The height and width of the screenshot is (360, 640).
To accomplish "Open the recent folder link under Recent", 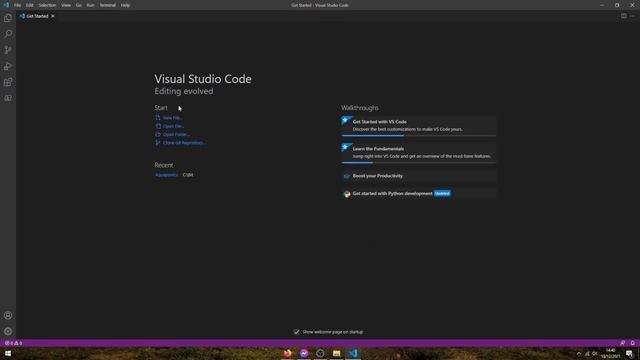I will click(x=166, y=175).
